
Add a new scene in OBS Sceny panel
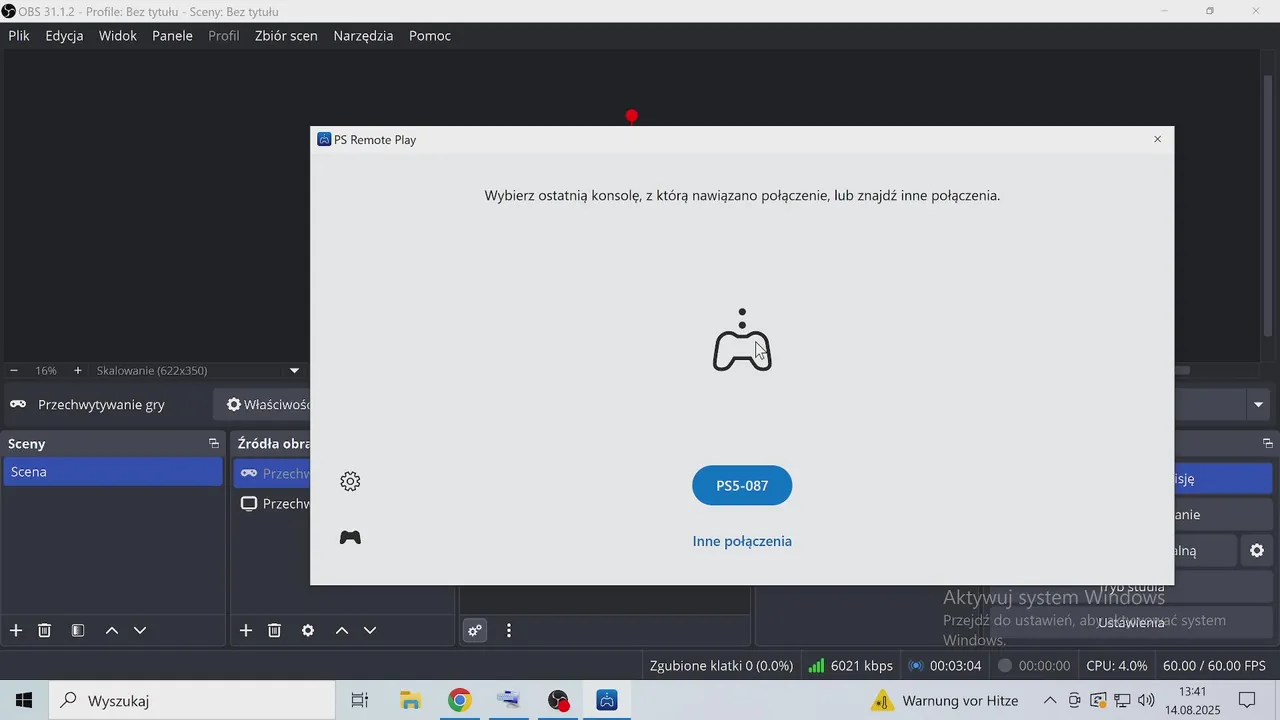coord(16,630)
